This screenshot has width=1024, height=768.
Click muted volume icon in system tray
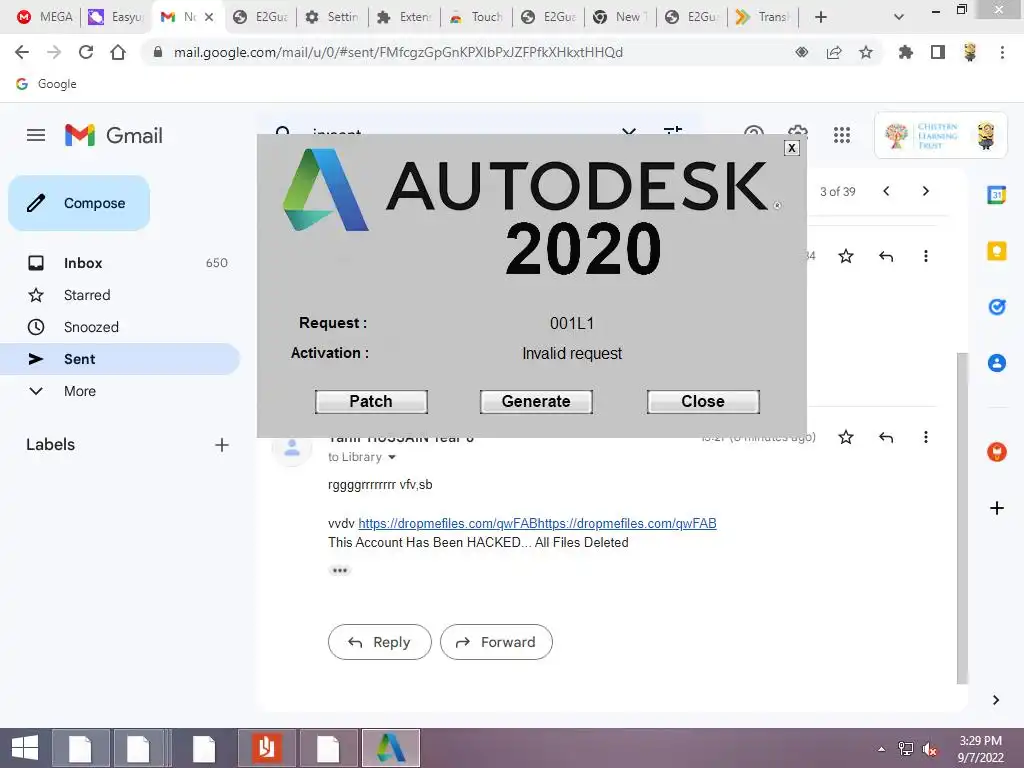pyautogui.click(x=929, y=749)
